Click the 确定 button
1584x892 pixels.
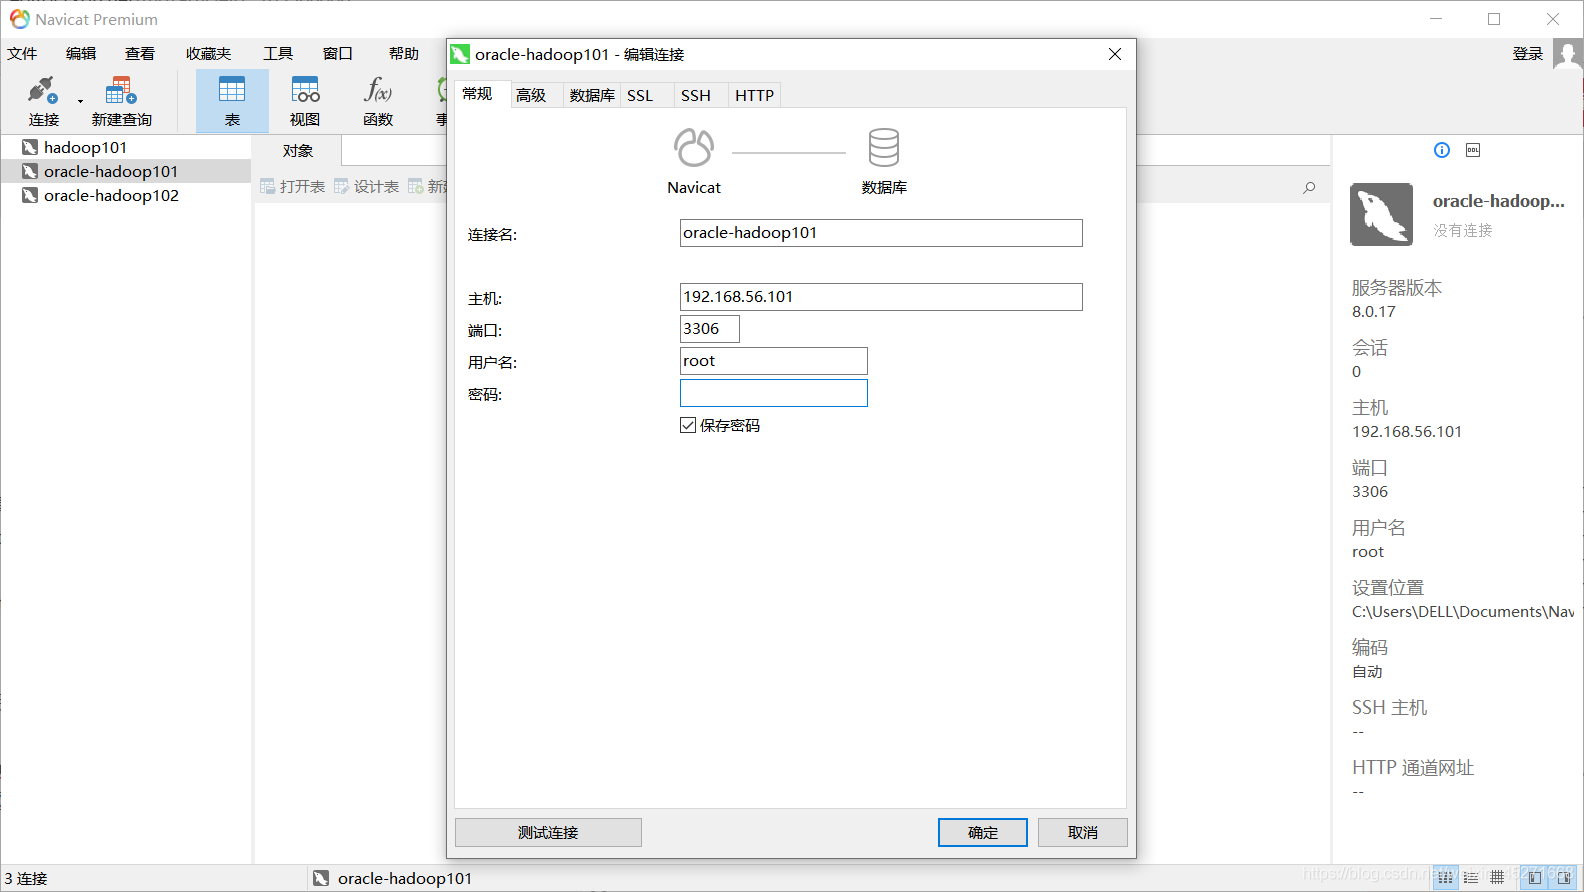(x=983, y=832)
